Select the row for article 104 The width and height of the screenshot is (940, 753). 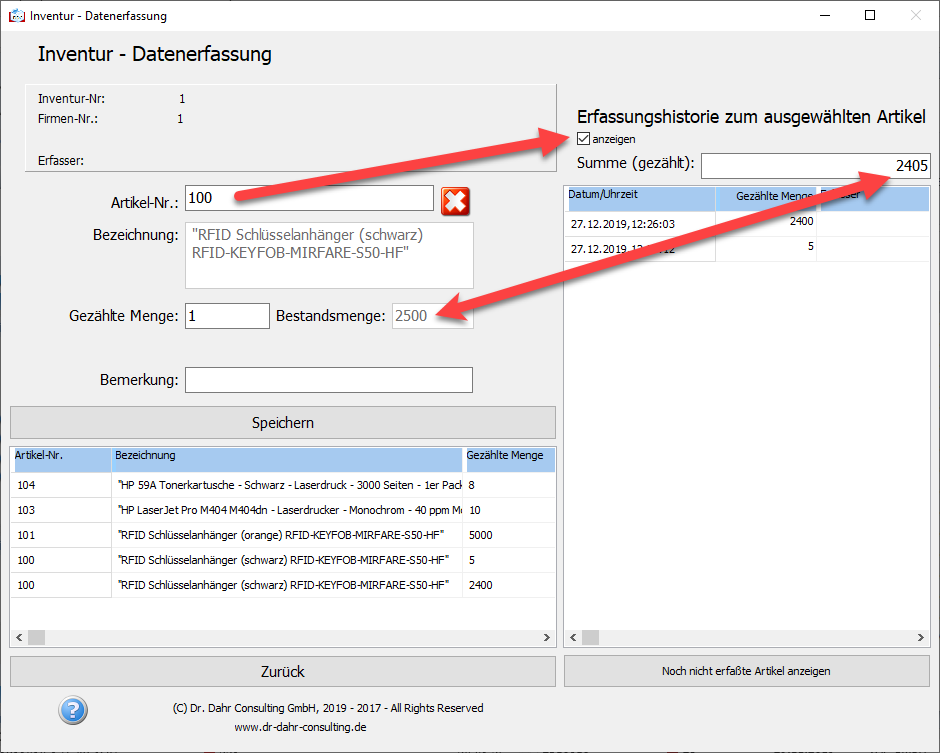click(282, 485)
